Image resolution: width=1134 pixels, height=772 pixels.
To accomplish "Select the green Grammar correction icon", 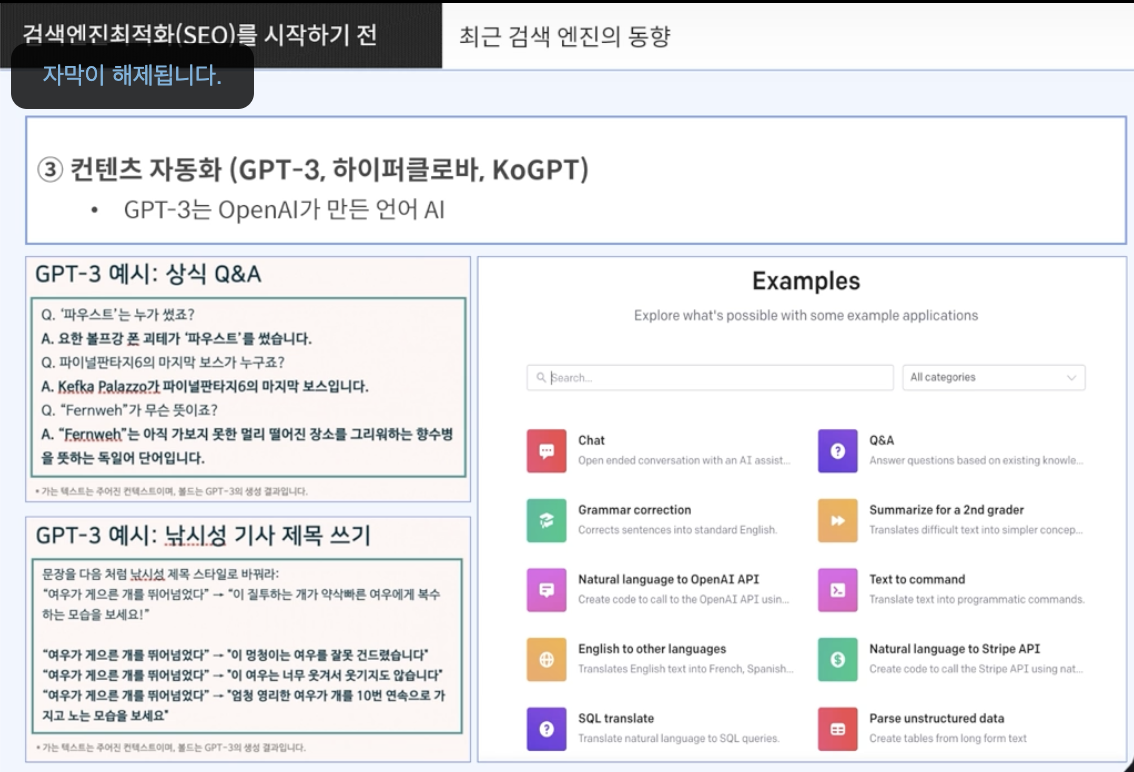I will click(x=546, y=520).
